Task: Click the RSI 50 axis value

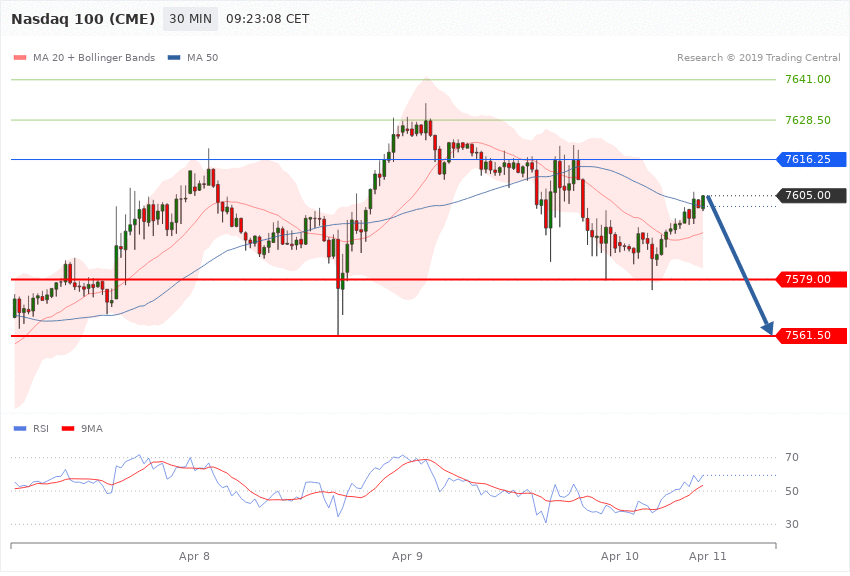Action: click(x=792, y=491)
